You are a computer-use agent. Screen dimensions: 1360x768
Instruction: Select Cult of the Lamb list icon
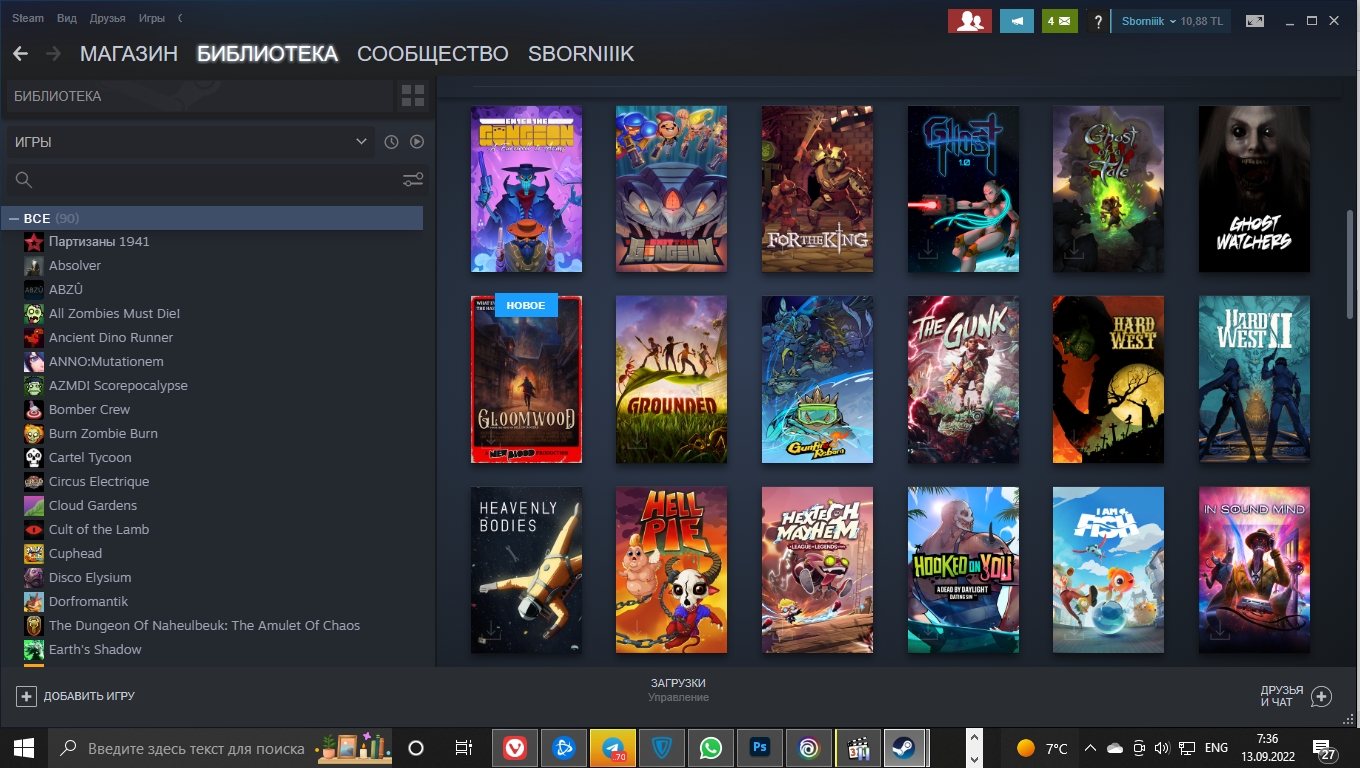click(x=34, y=530)
